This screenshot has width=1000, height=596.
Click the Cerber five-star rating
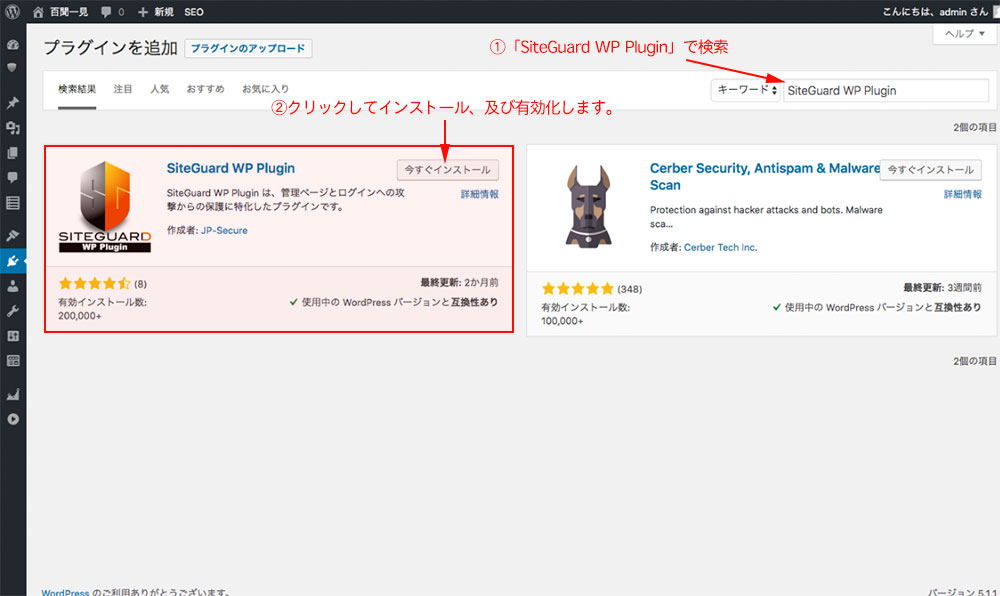tap(578, 289)
